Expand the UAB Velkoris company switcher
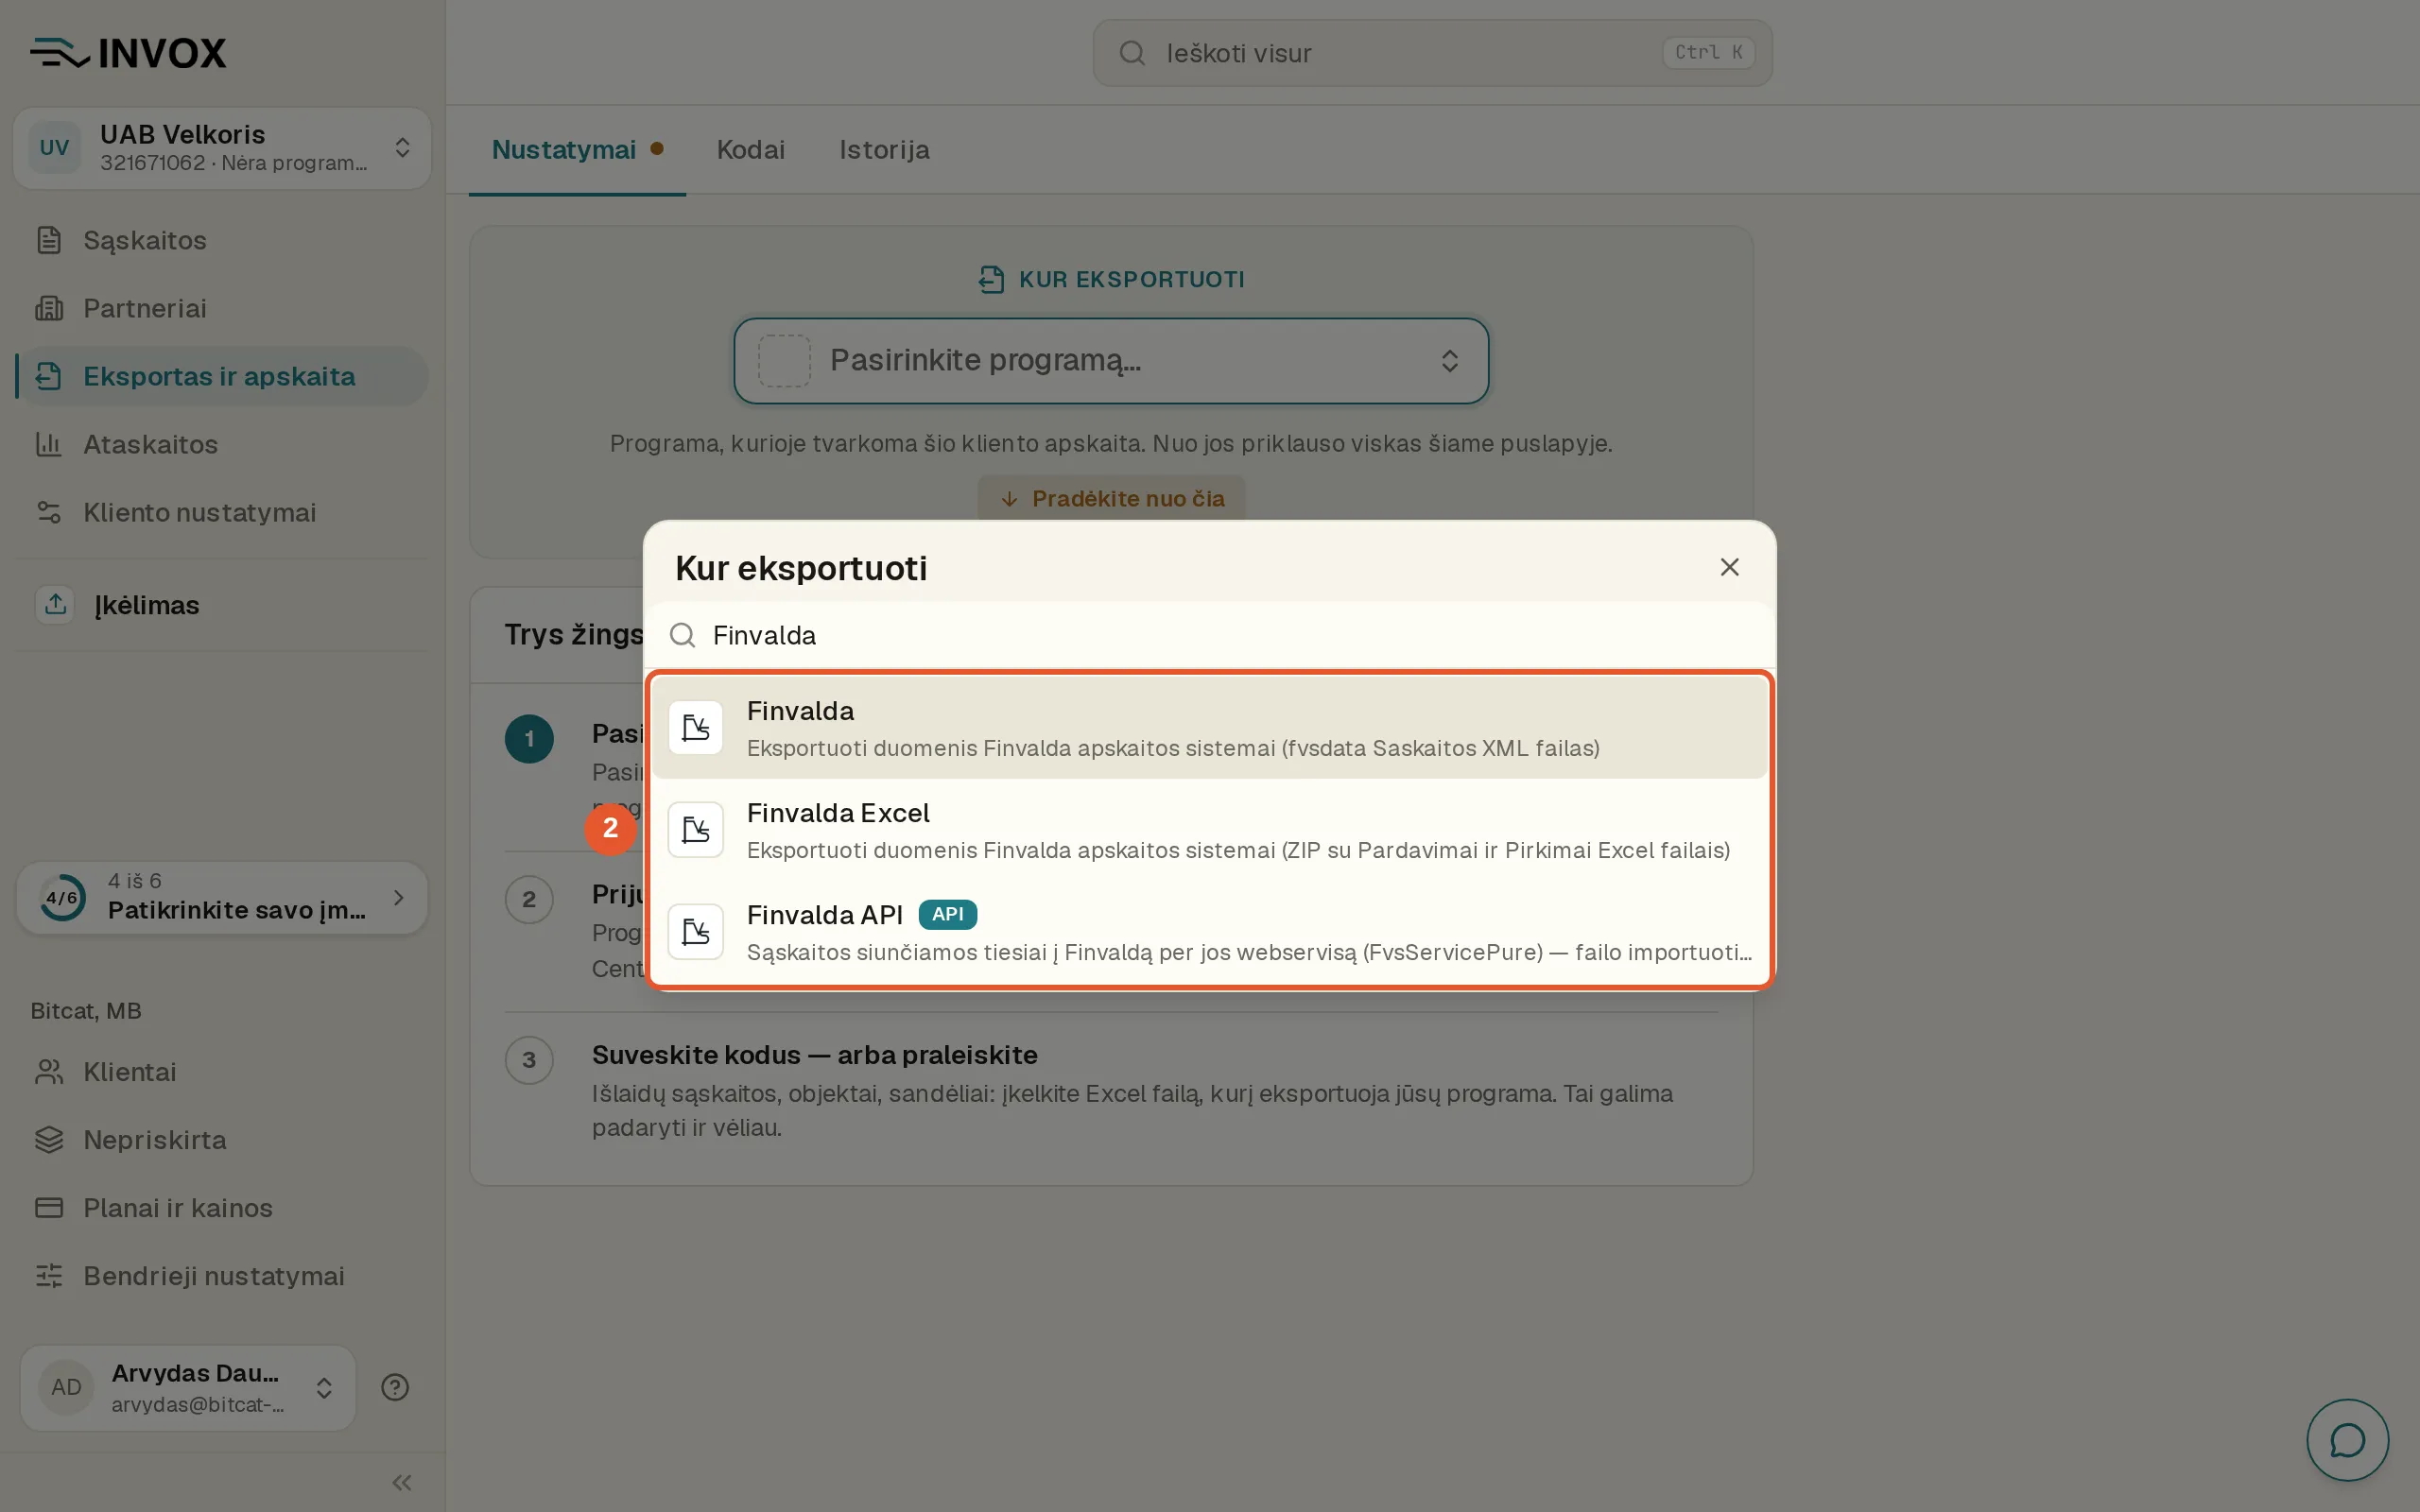Viewport: 2420px width, 1512px height. pos(222,148)
